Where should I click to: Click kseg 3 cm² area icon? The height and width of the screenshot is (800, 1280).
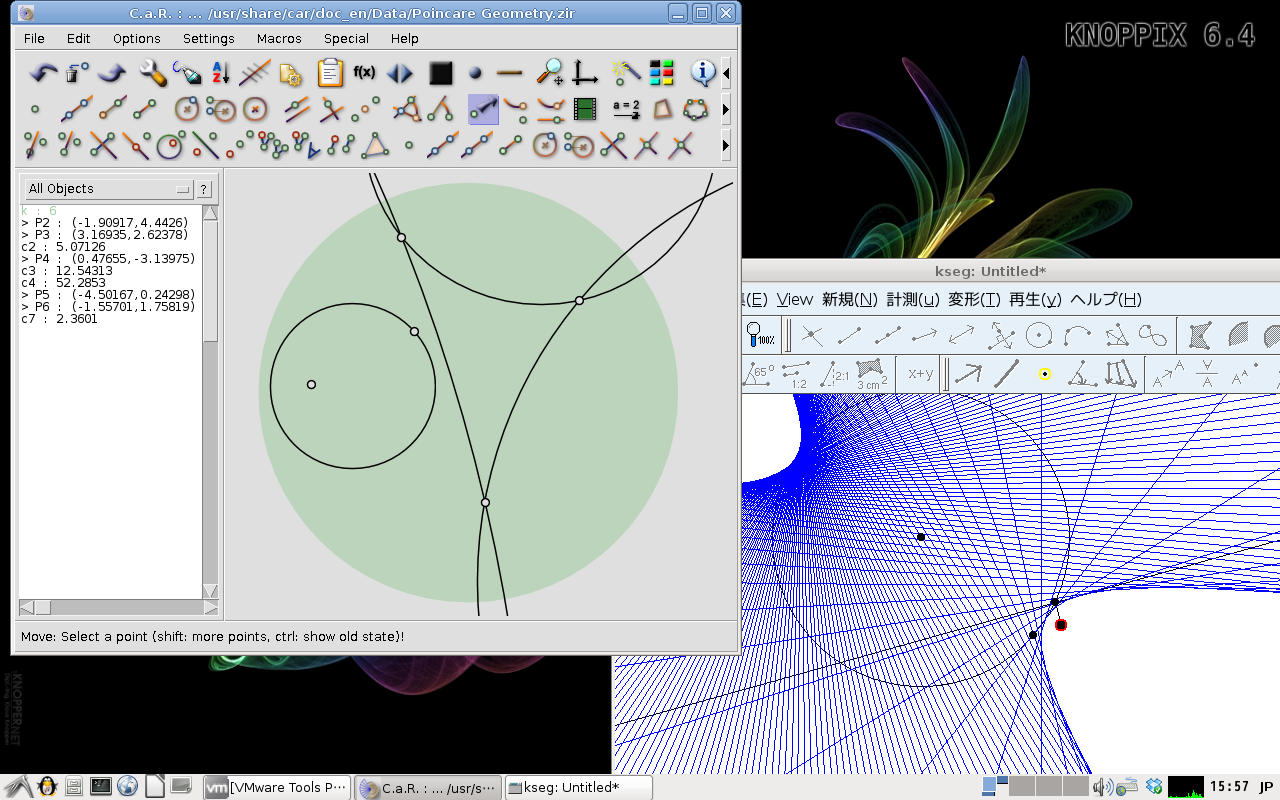point(872,375)
